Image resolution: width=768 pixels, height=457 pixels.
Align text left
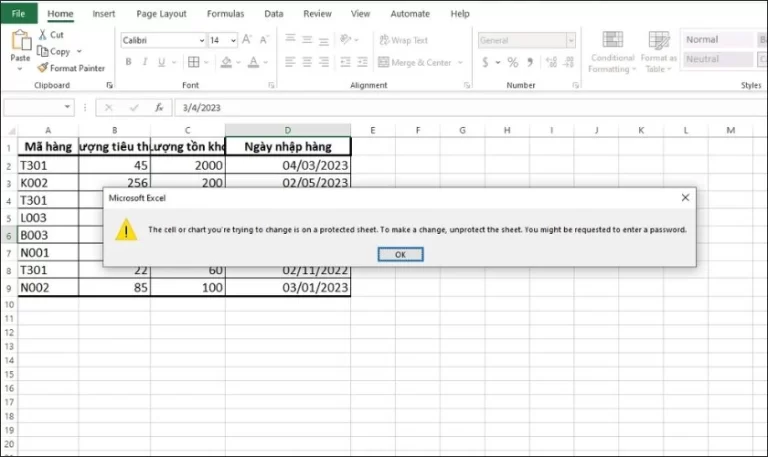click(x=290, y=62)
